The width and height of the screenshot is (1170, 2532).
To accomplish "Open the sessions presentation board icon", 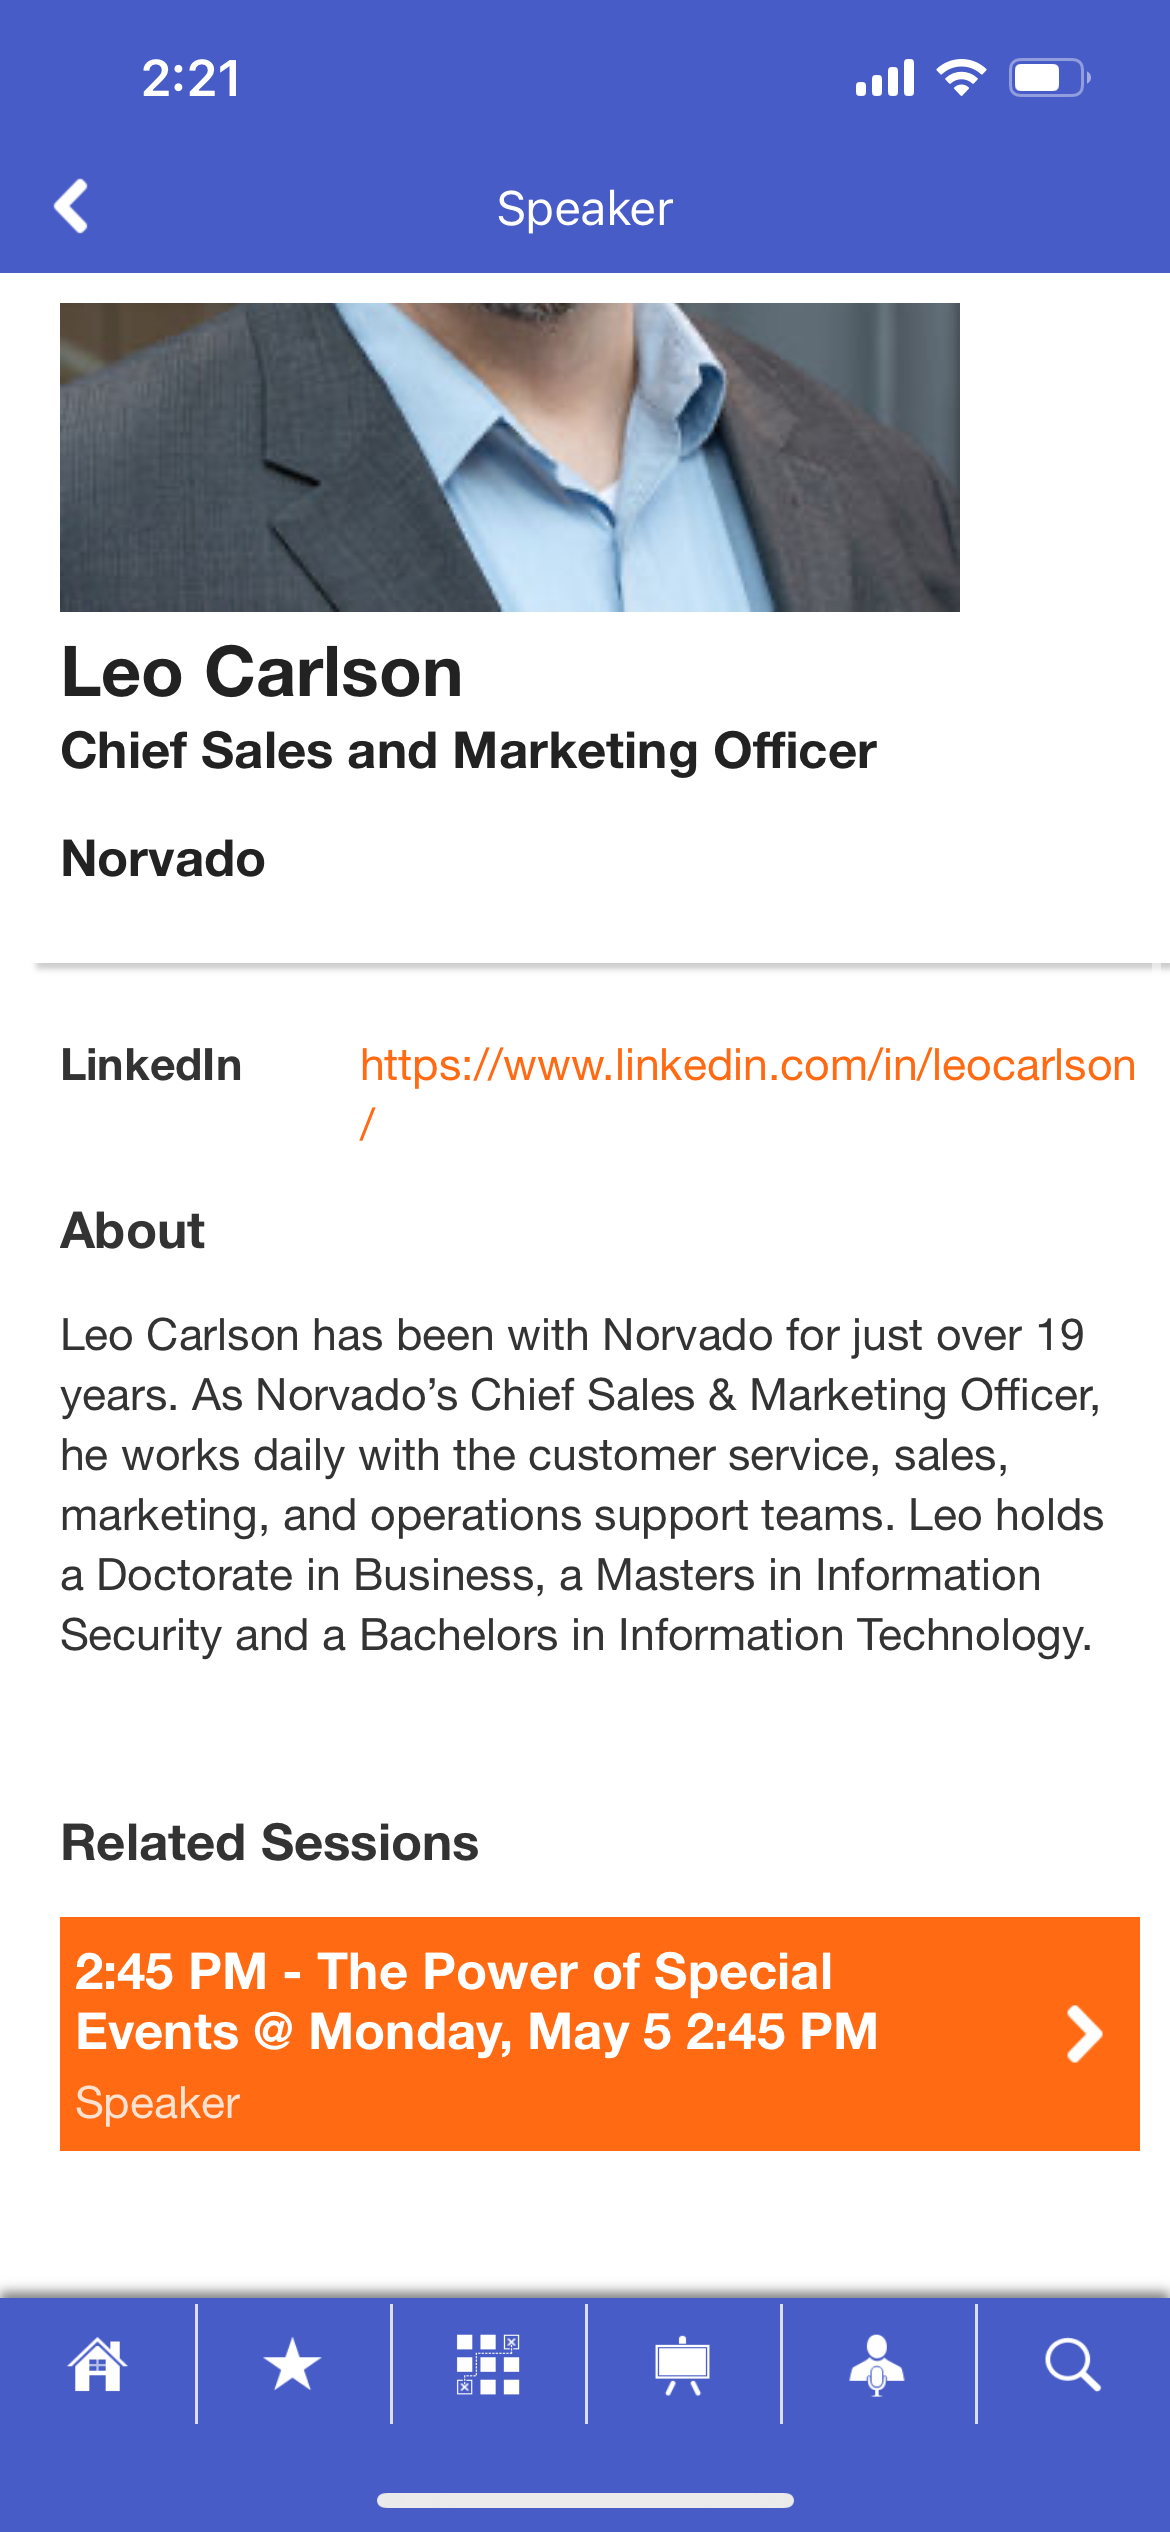I will 682,2365.
